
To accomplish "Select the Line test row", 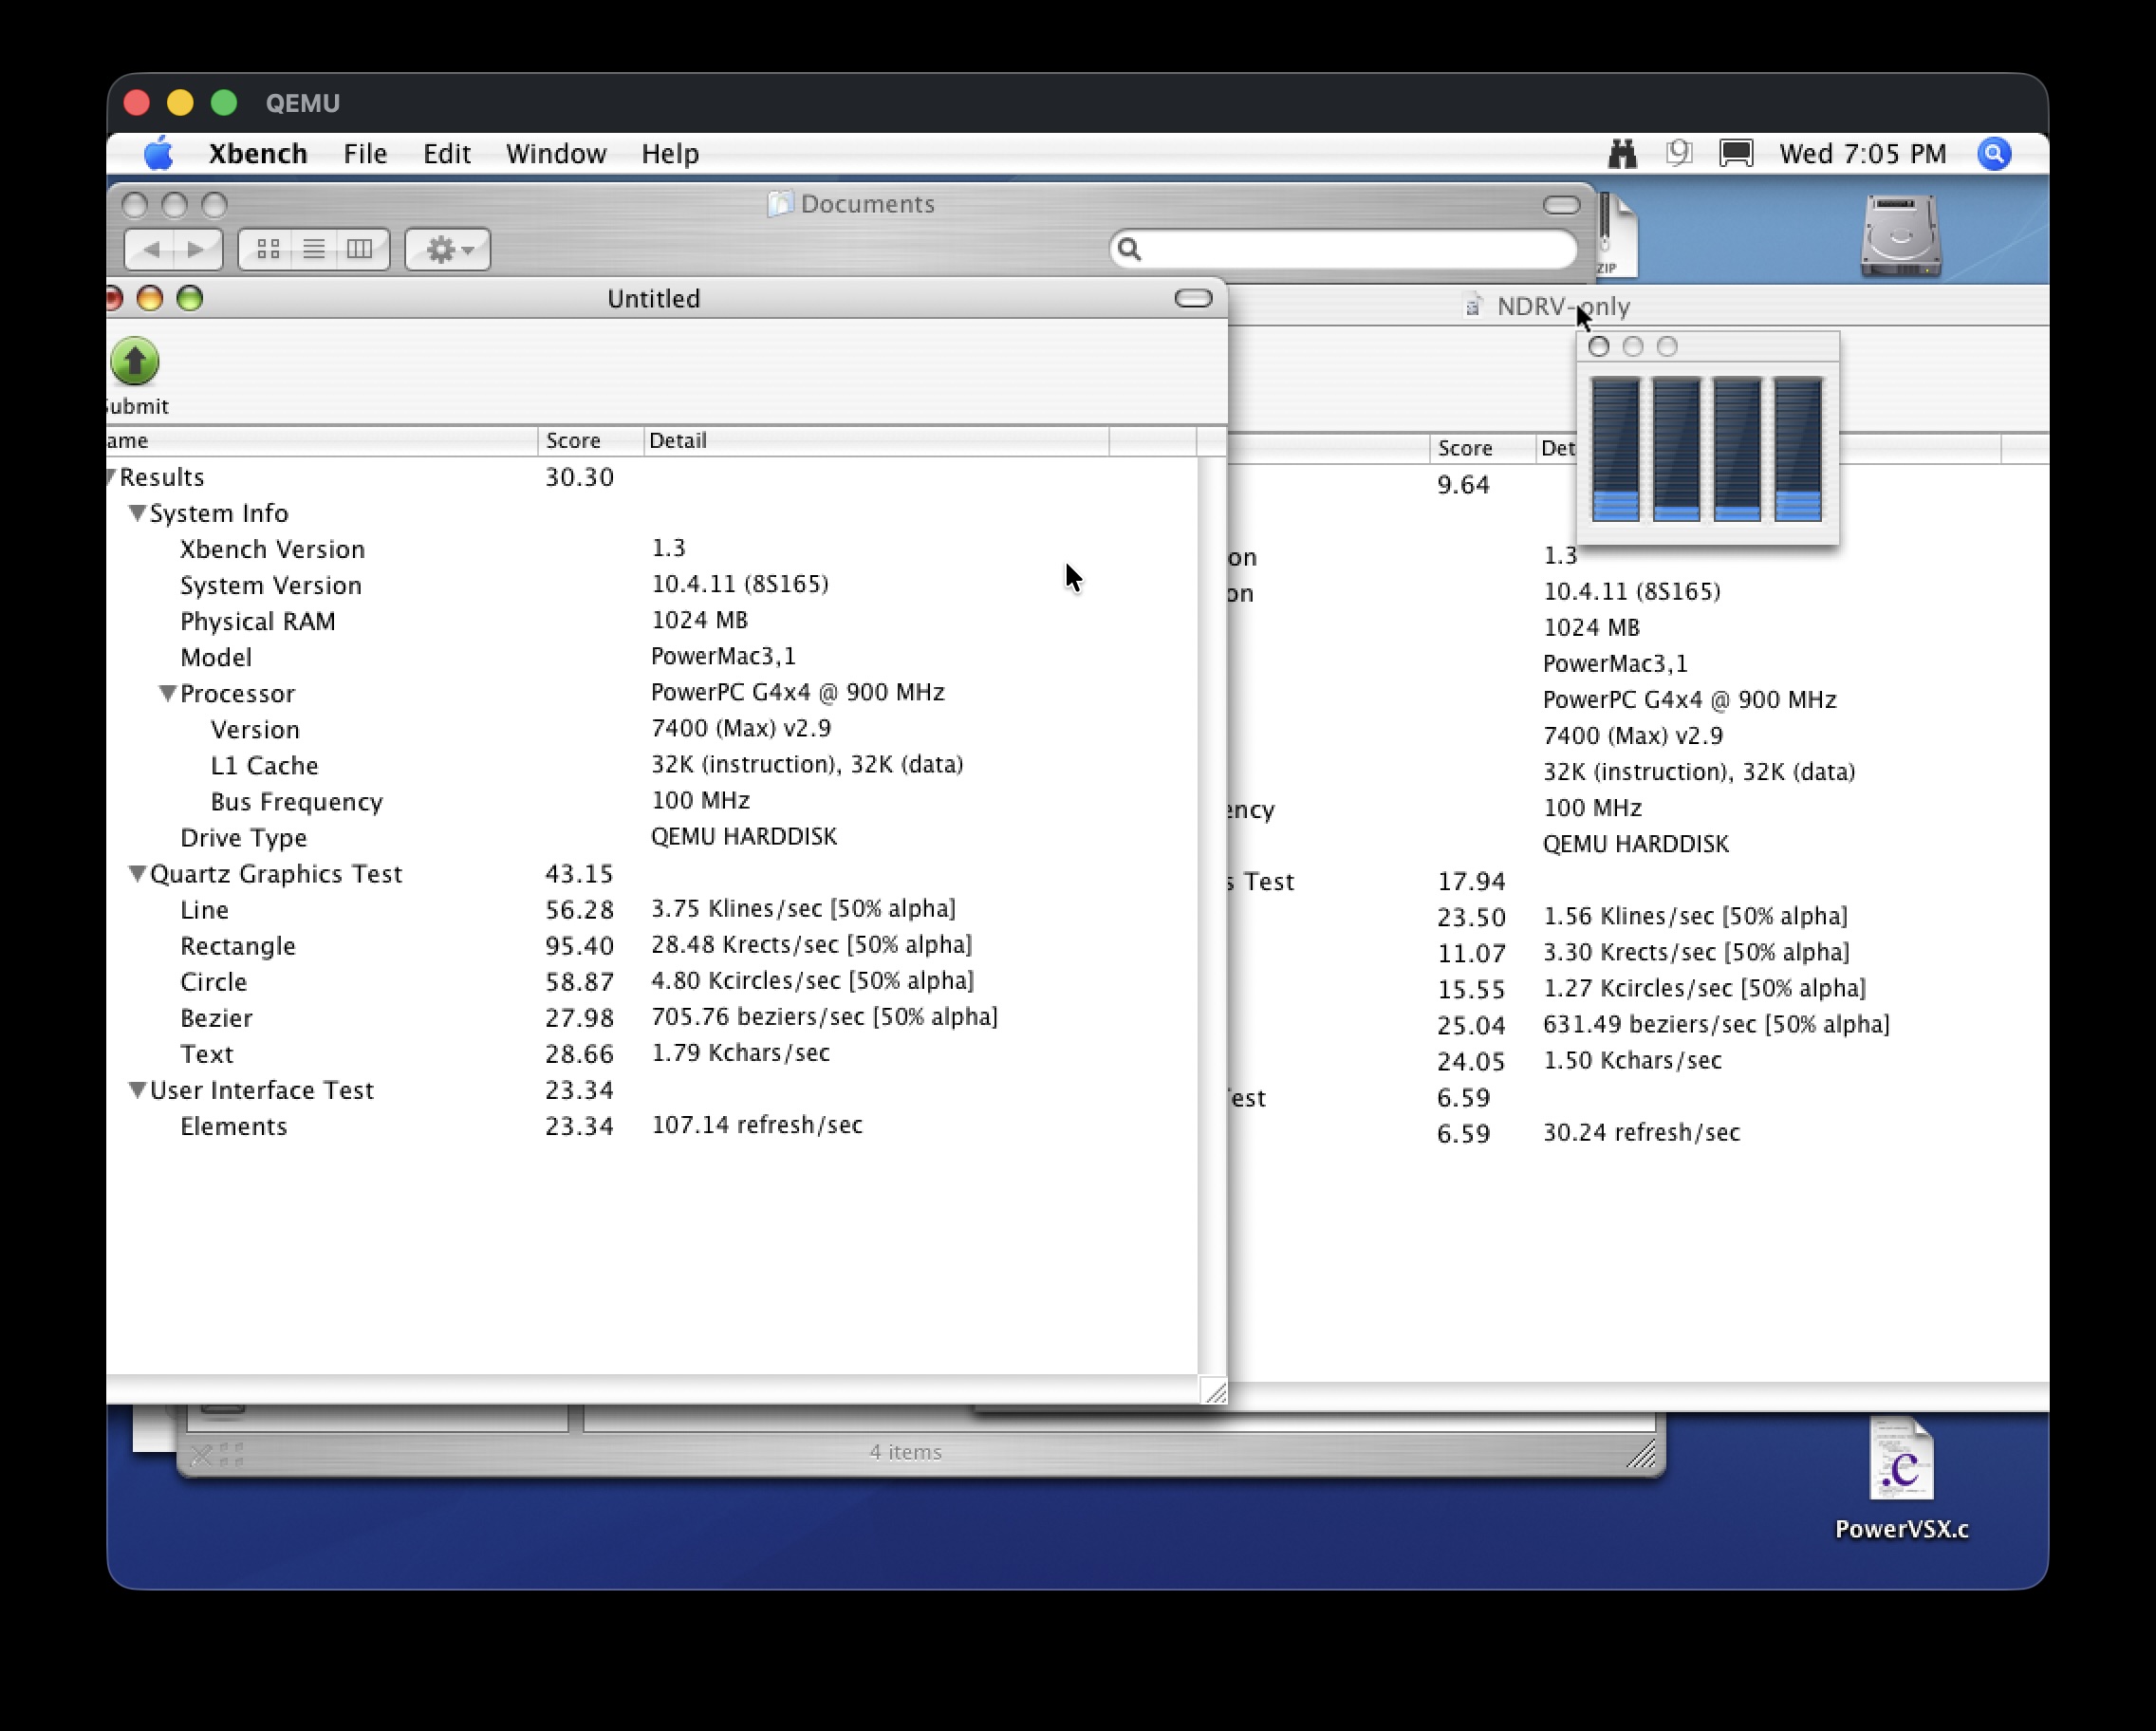I will (x=651, y=910).
